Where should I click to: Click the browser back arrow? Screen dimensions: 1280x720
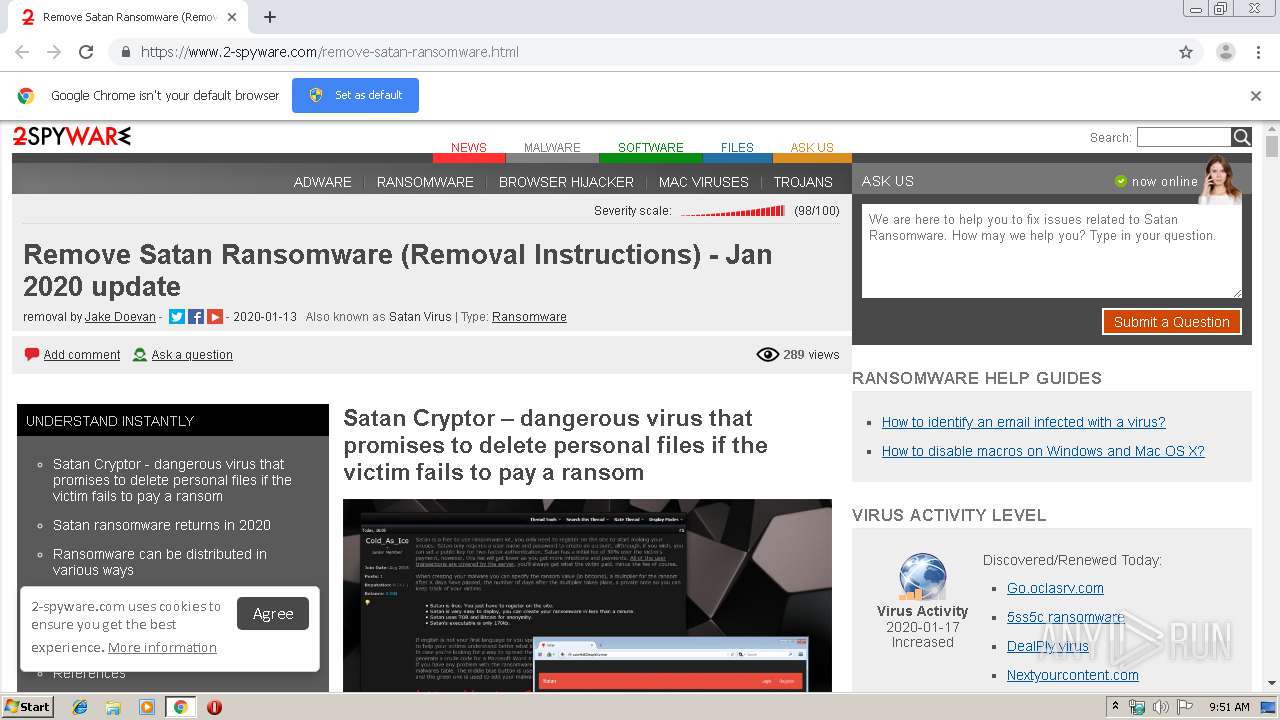coord(22,52)
